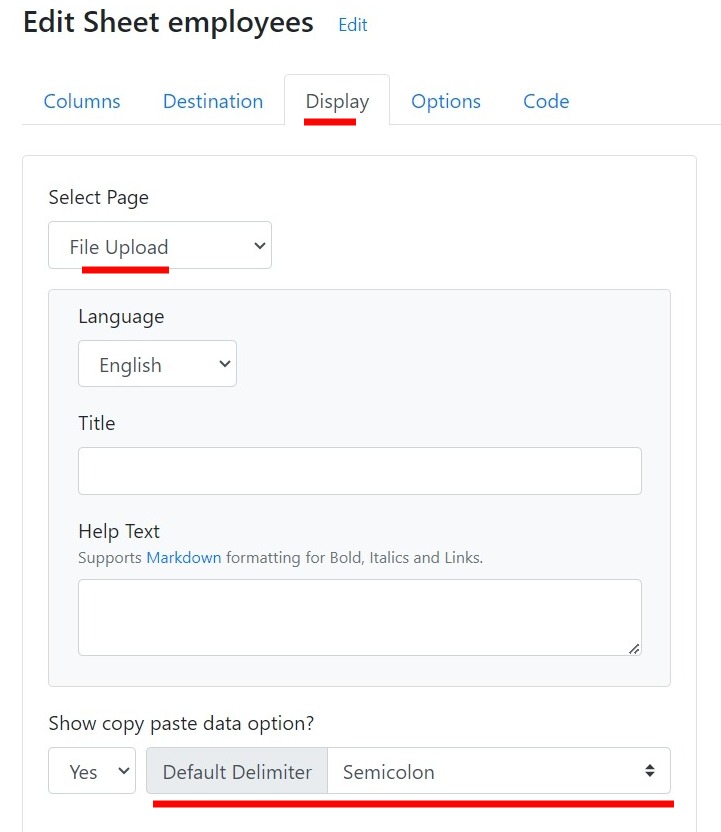Click the Edit Sheet employees heading
Viewport: 721px width, 832px height.
[168, 23]
